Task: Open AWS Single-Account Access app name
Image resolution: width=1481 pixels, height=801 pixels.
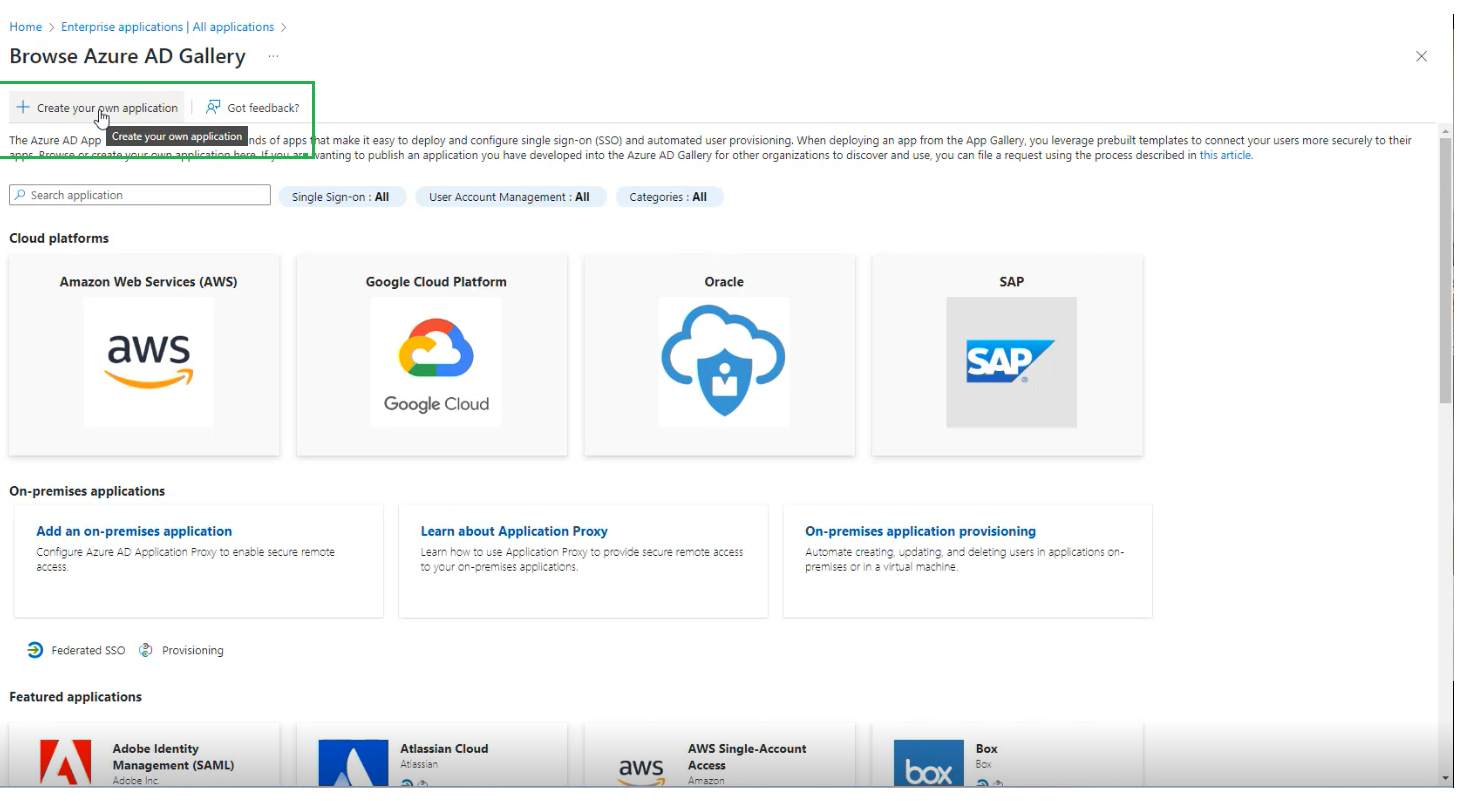Action: pyautogui.click(x=747, y=757)
